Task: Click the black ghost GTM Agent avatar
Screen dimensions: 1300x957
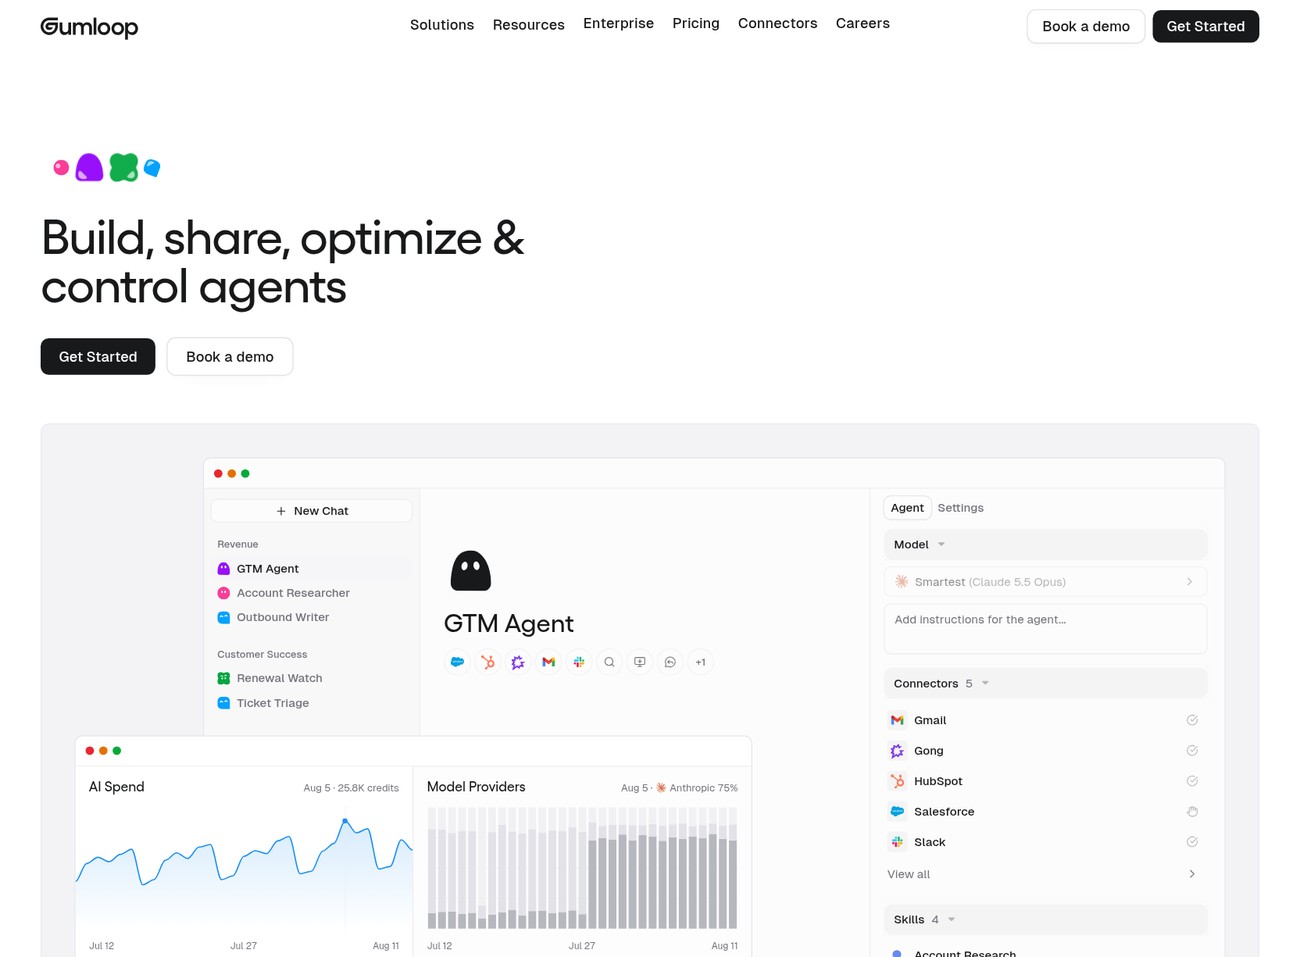Action: click(471, 571)
